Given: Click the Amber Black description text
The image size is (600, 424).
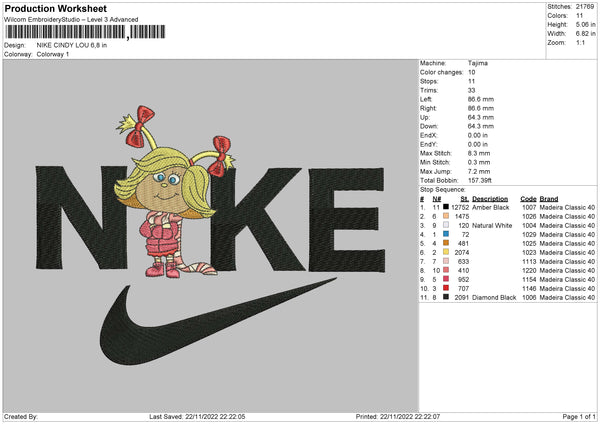Looking at the screenshot, I should click(x=491, y=207).
